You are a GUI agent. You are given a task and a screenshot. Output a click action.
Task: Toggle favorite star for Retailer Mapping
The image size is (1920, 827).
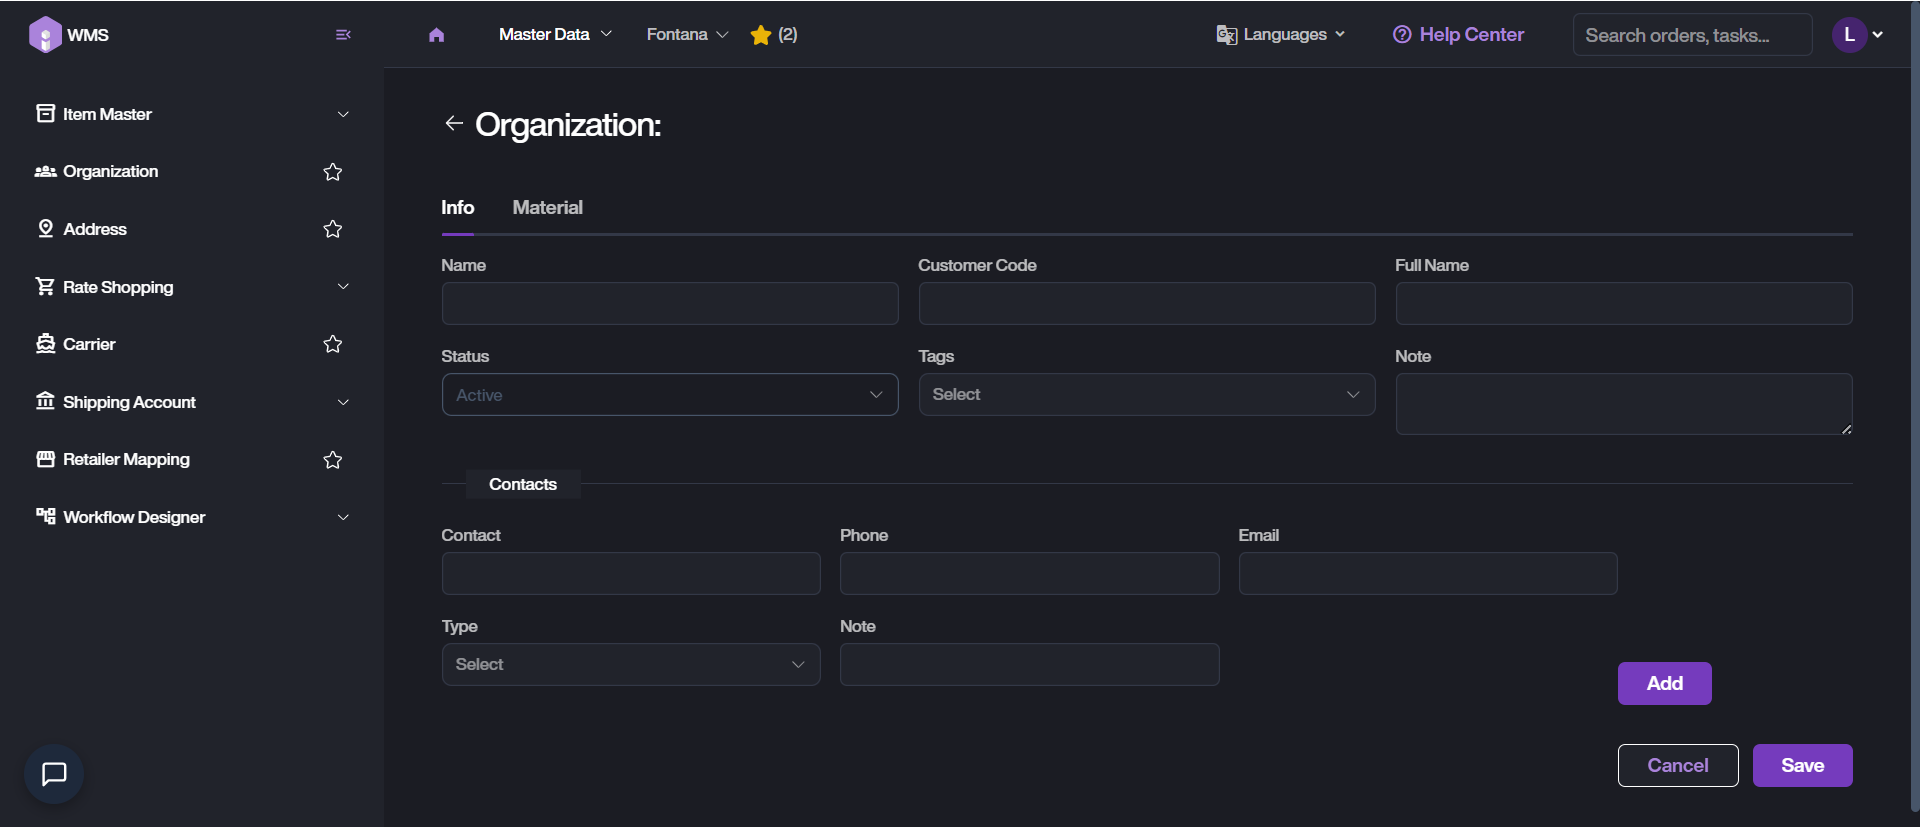pyautogui.click(x=333, y=460)
